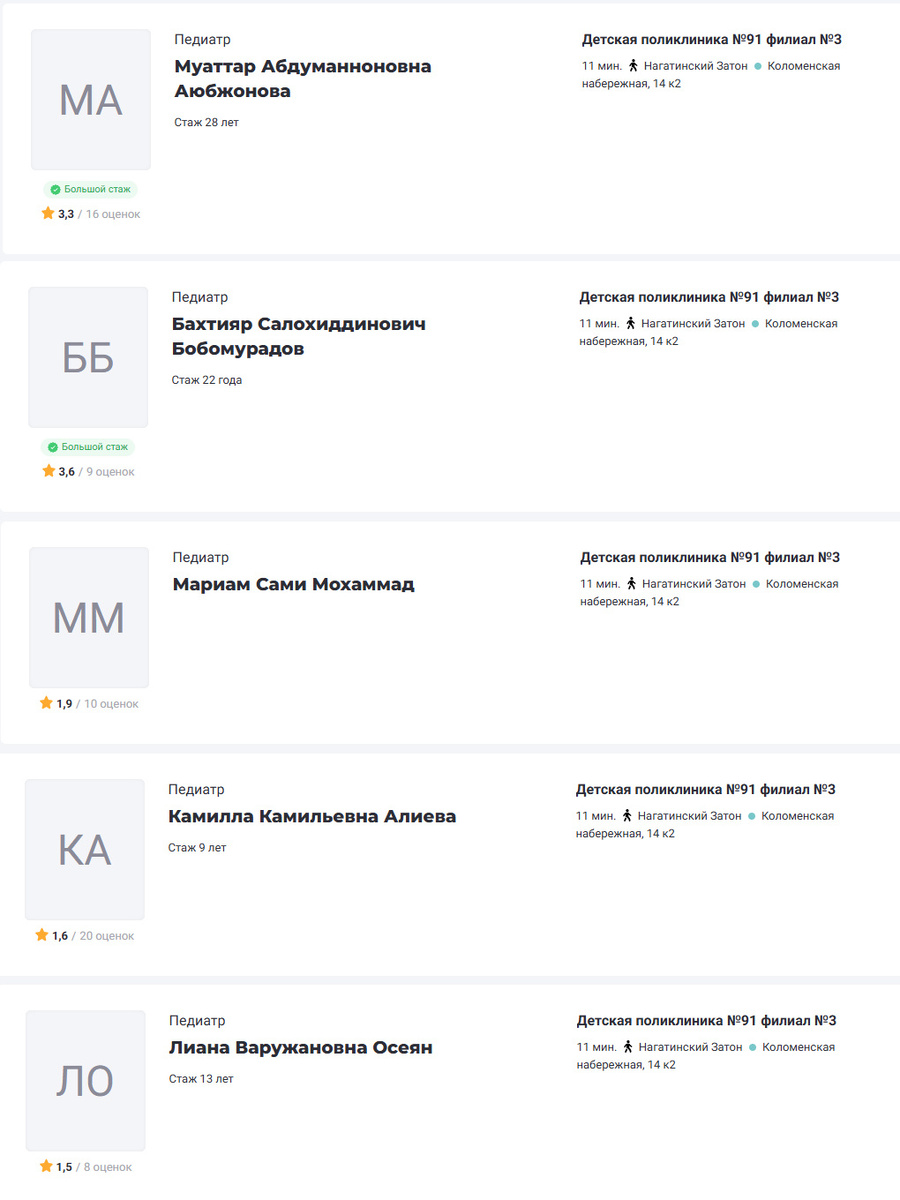The width and height of the screenshot is (900, 1200).
Task: Open clinic link in Лиана Осеян card
Action: (x=706, y=1021)
